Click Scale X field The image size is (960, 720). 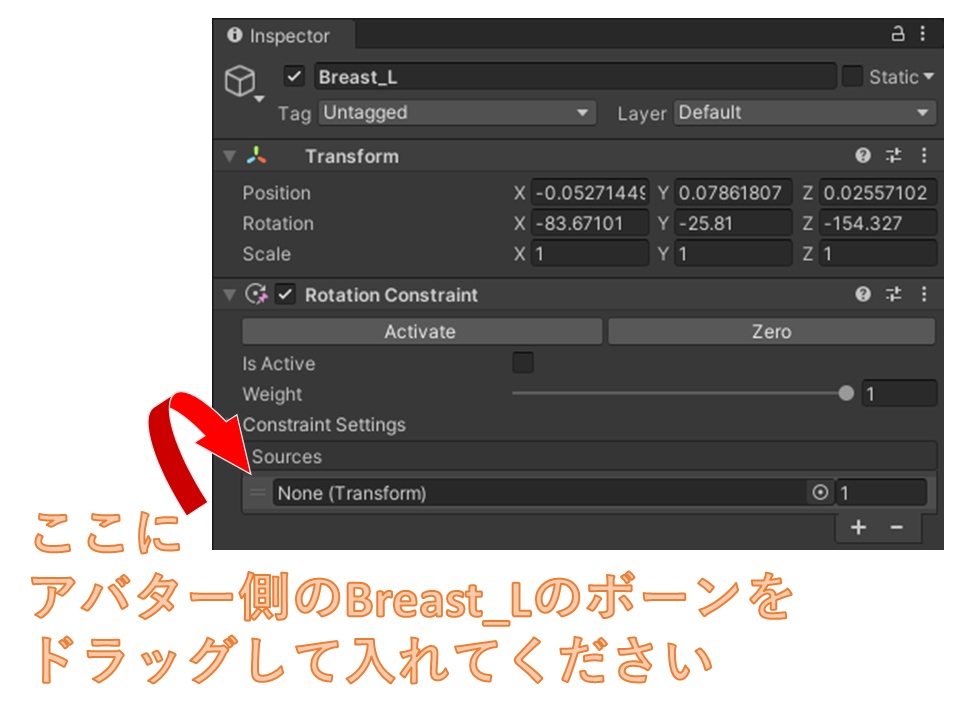(590, 253)
